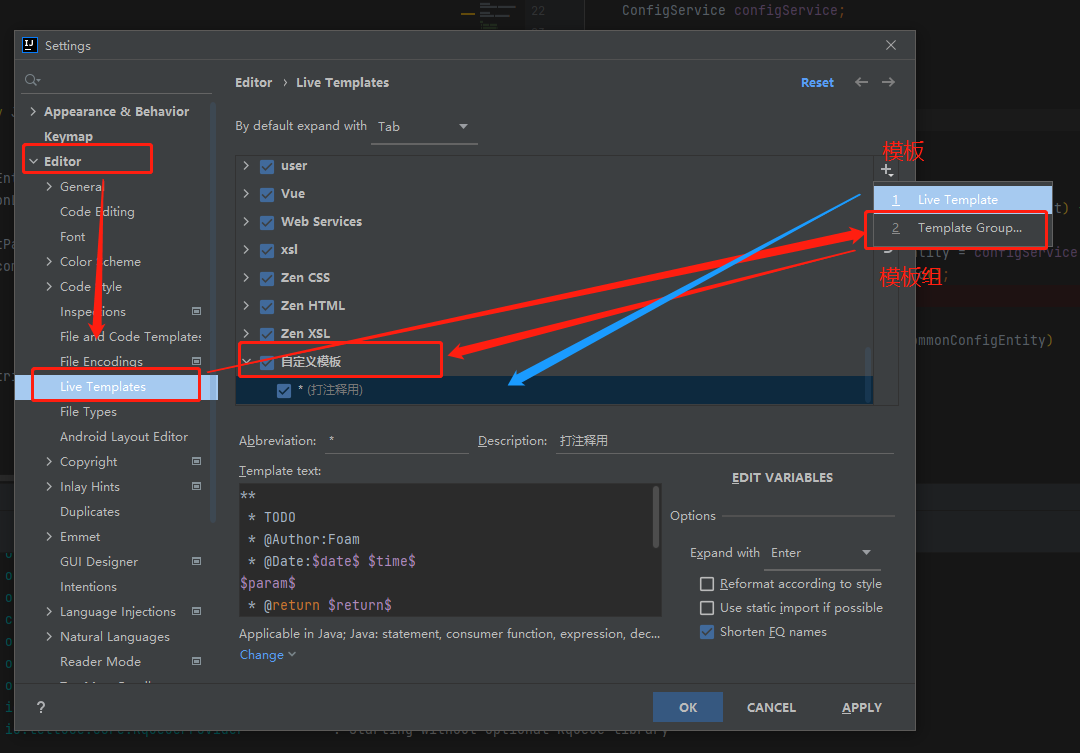
Task: Click the forward navigation arrow
Action: click(888, 82)
